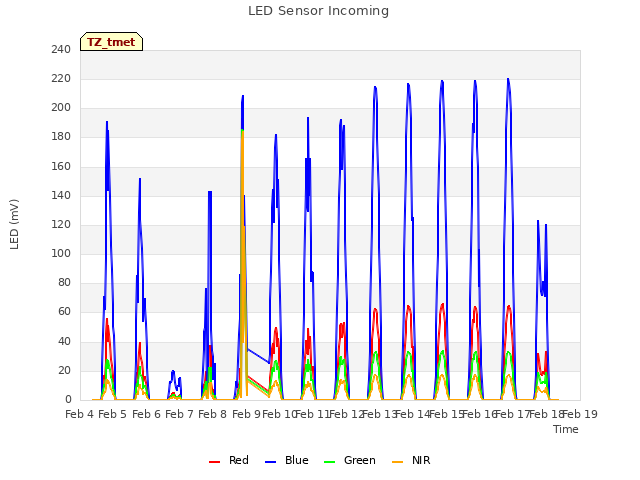The height and width of the screenshot is (480, 640).
Task: Click the Feb 19 x-axis tick label
Action: 580,414
